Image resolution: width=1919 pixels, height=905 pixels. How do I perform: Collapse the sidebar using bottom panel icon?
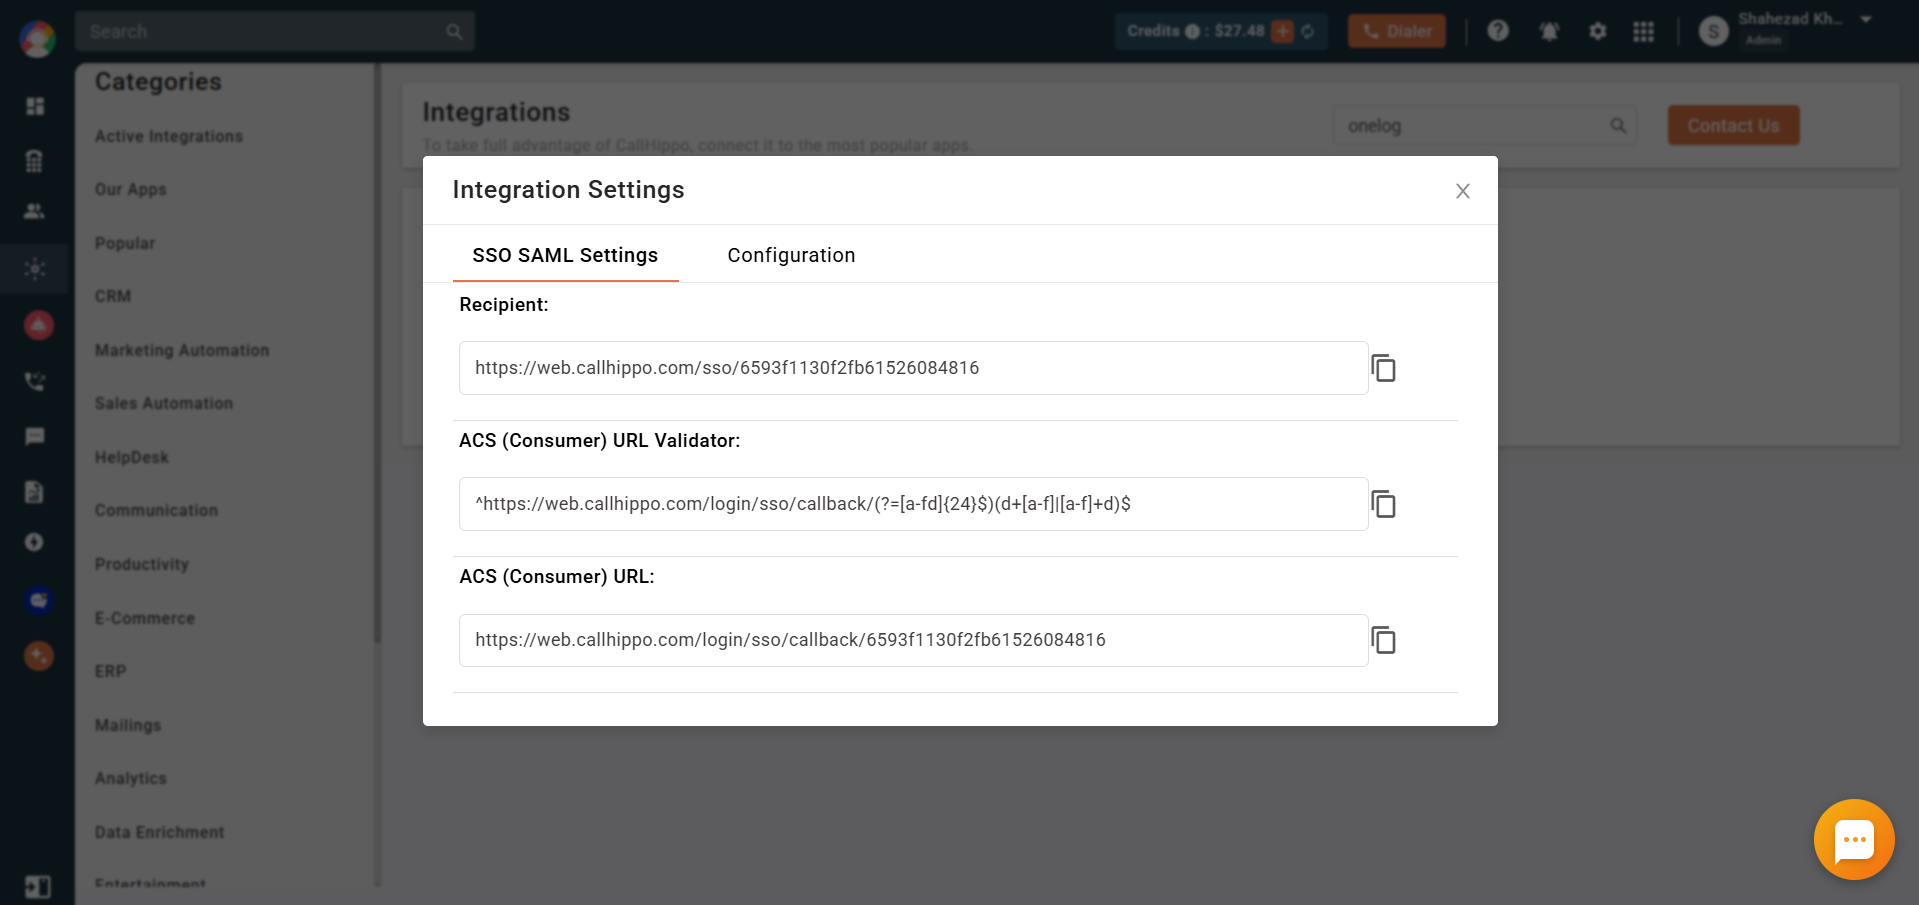[37, 887]
